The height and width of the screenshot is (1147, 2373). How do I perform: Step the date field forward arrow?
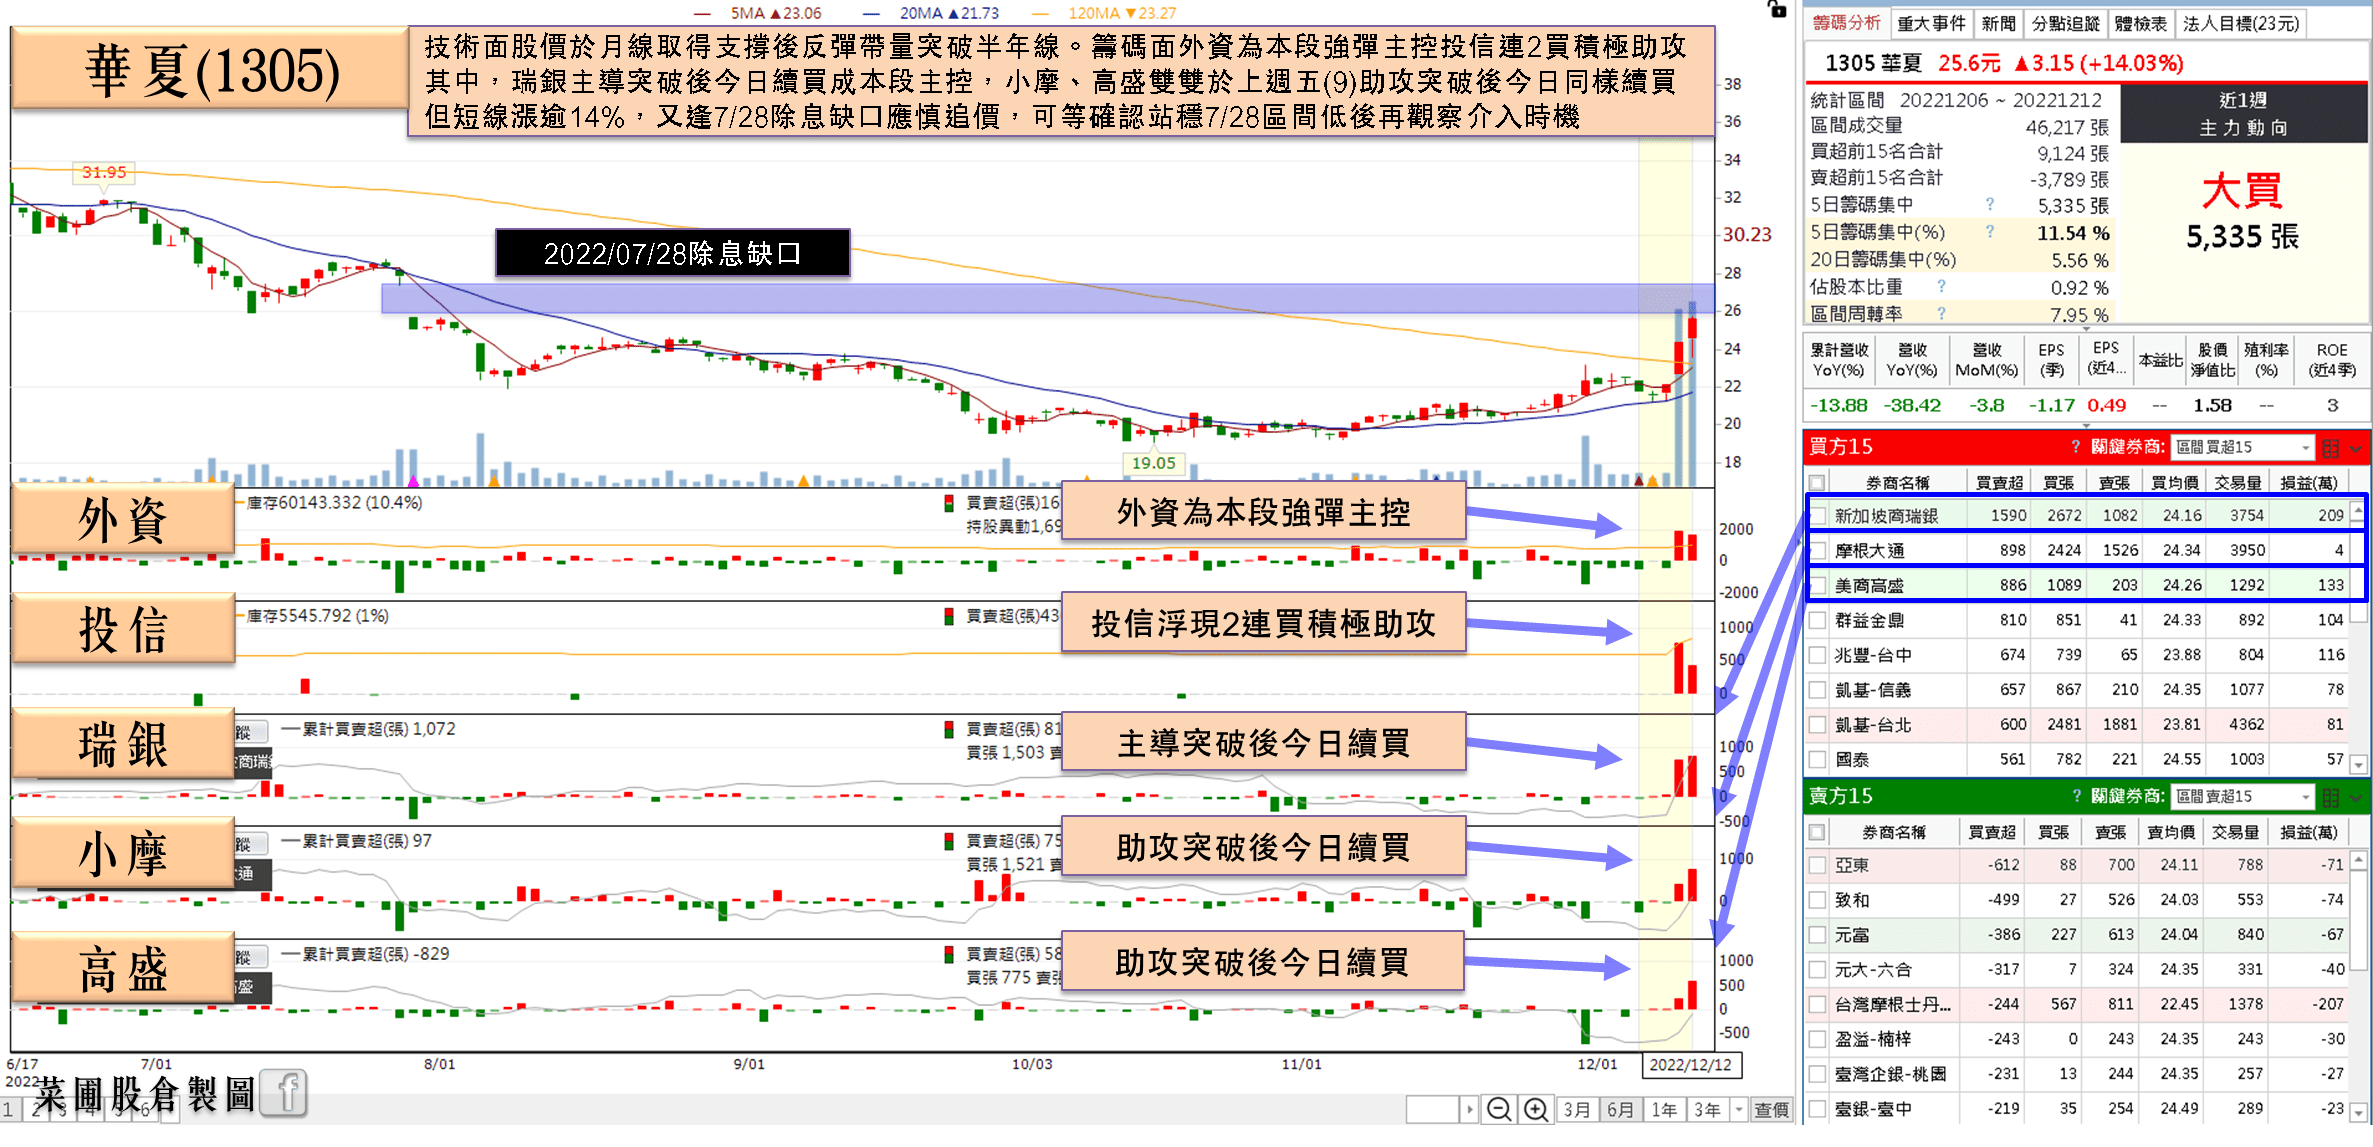(1469, 1109)
